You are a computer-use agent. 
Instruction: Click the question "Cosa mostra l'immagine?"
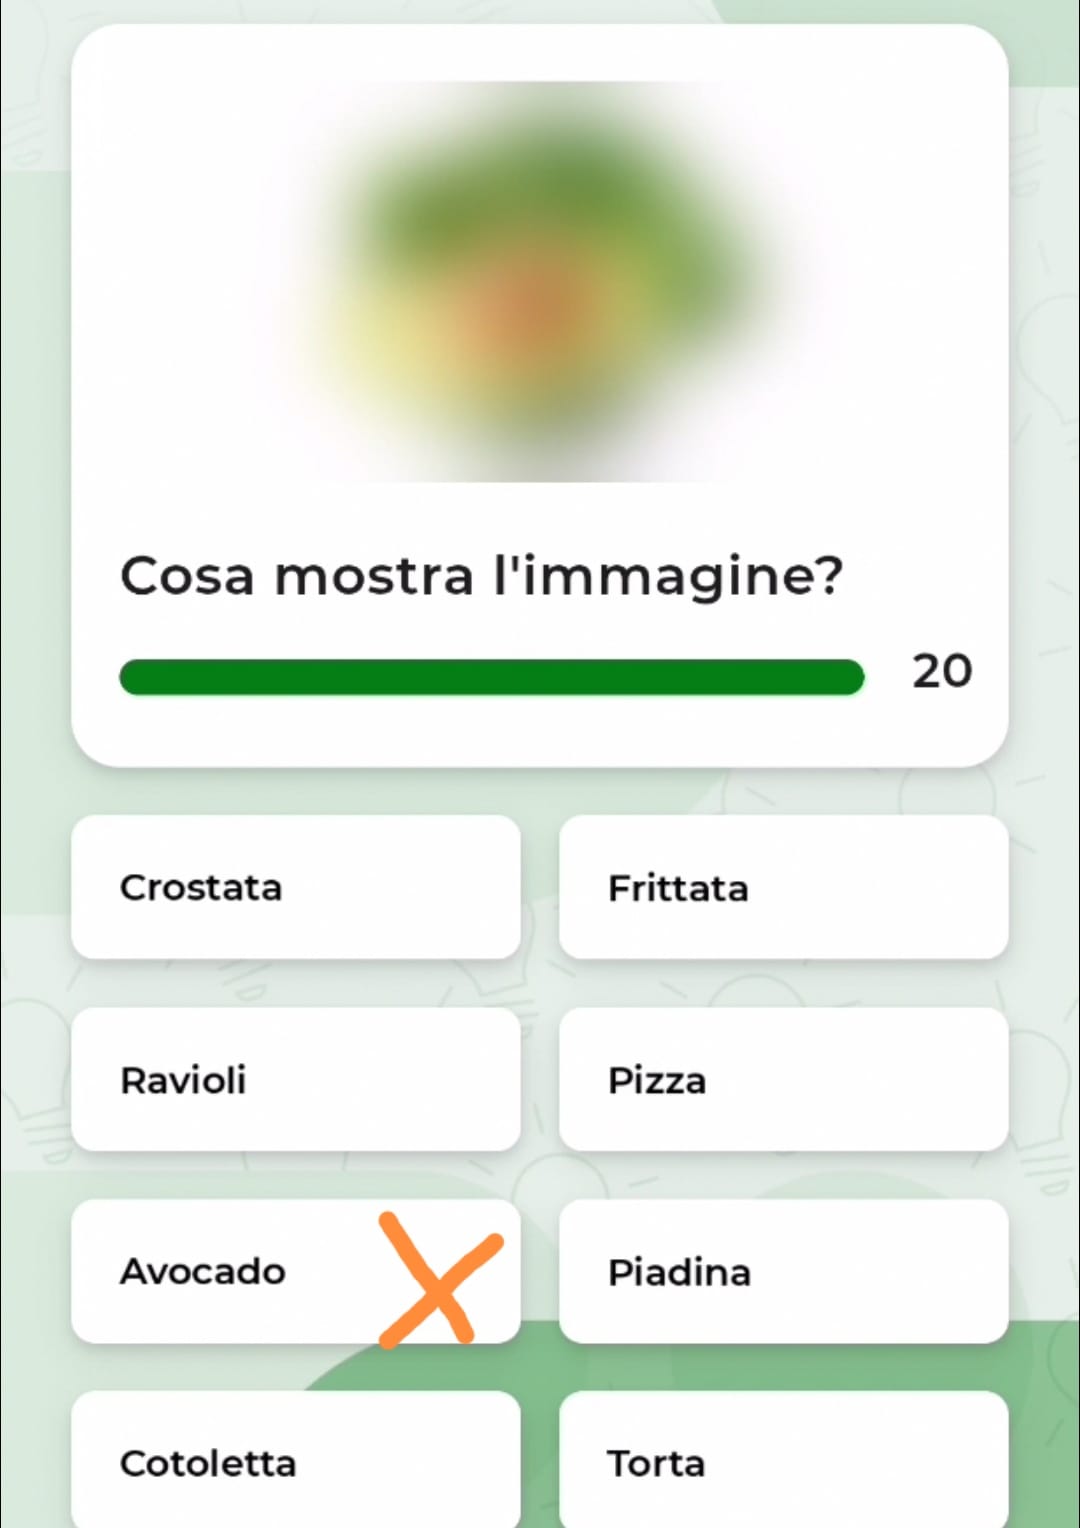(x=481, y=578)
